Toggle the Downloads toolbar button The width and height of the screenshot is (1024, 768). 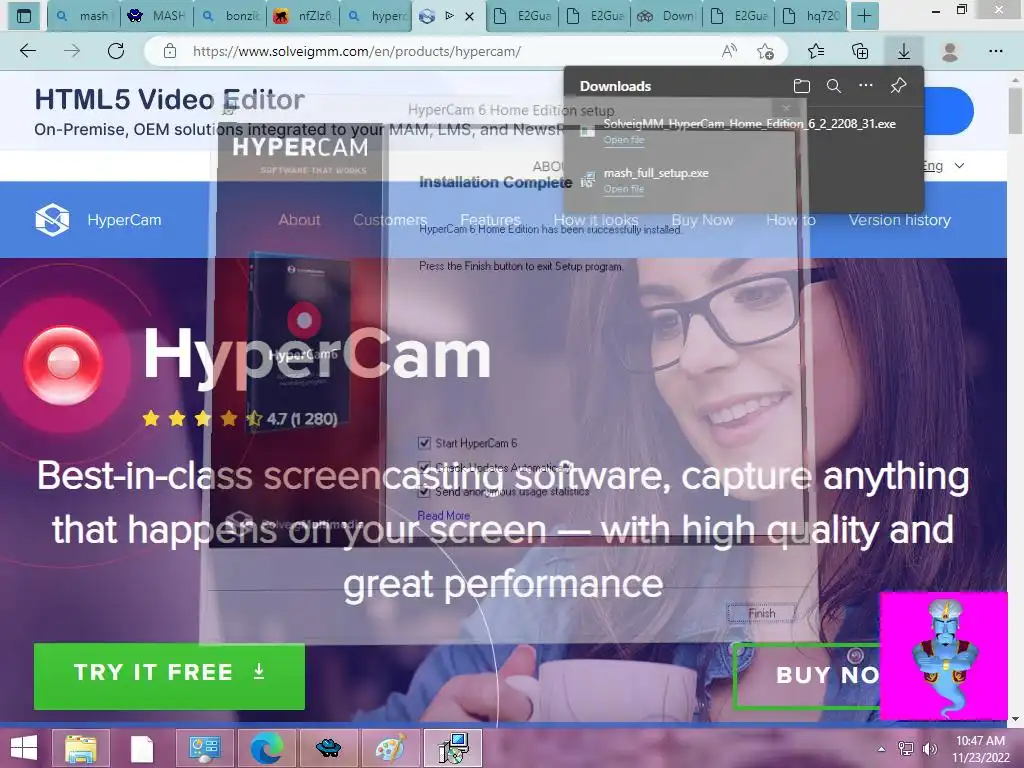coord(904,51)
